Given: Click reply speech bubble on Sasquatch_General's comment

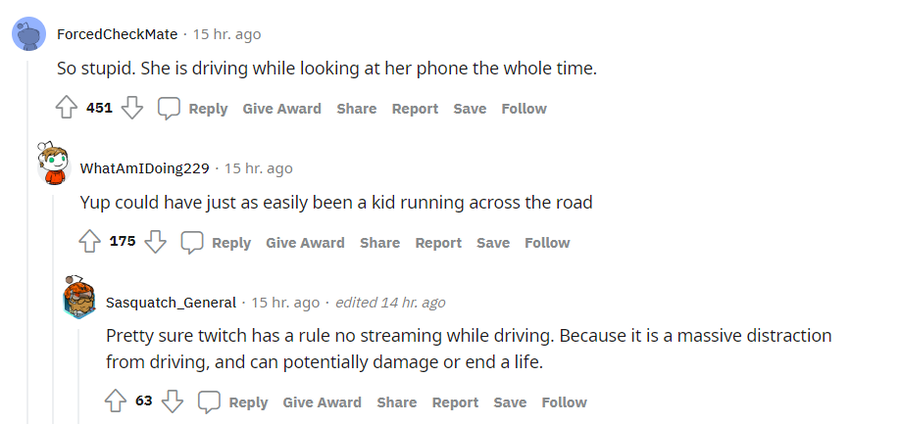Looking at the screenshot, I should 210,402.
